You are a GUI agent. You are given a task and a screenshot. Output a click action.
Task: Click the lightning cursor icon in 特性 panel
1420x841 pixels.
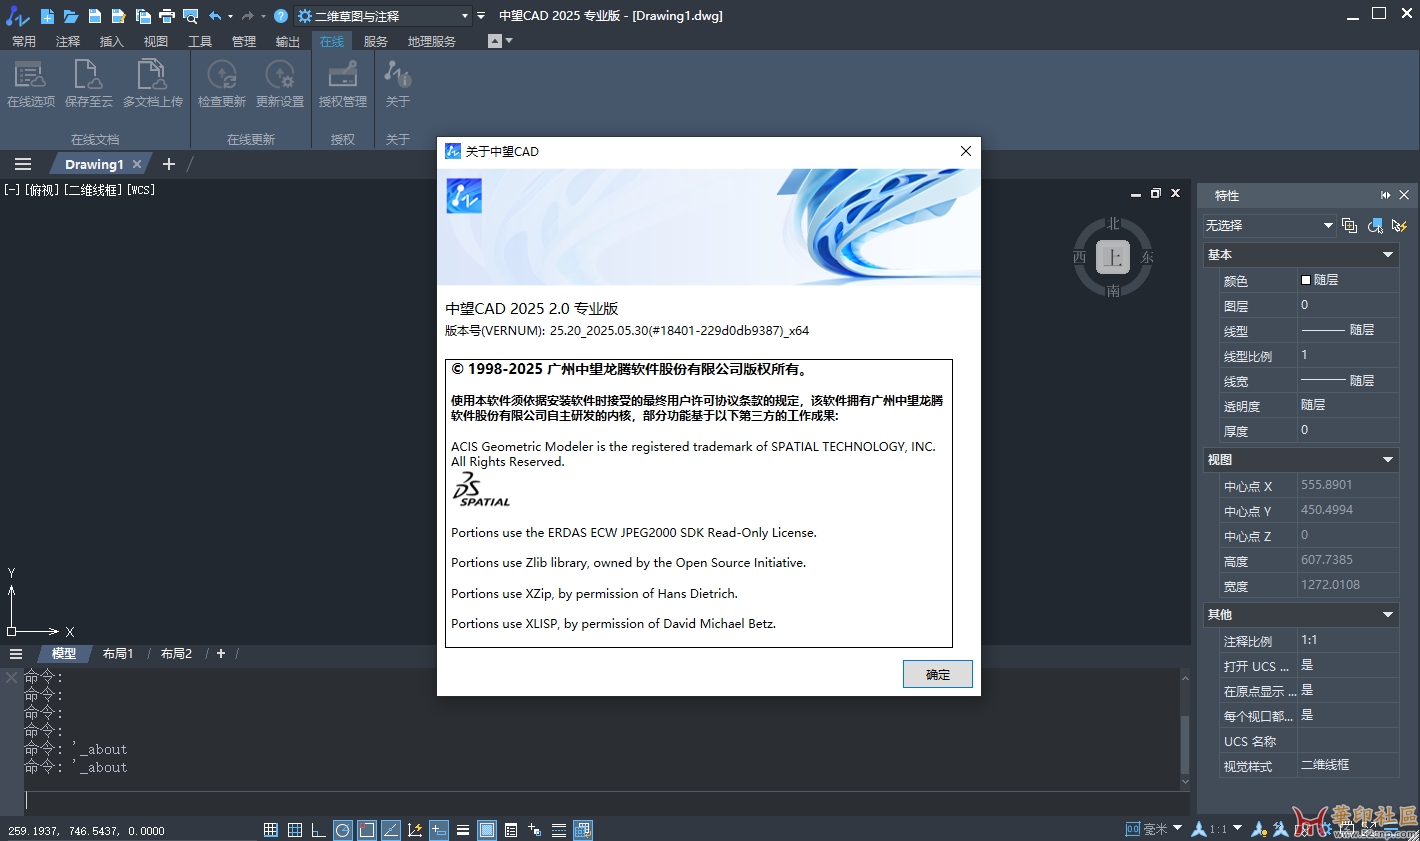click(x=1399, y=226)
